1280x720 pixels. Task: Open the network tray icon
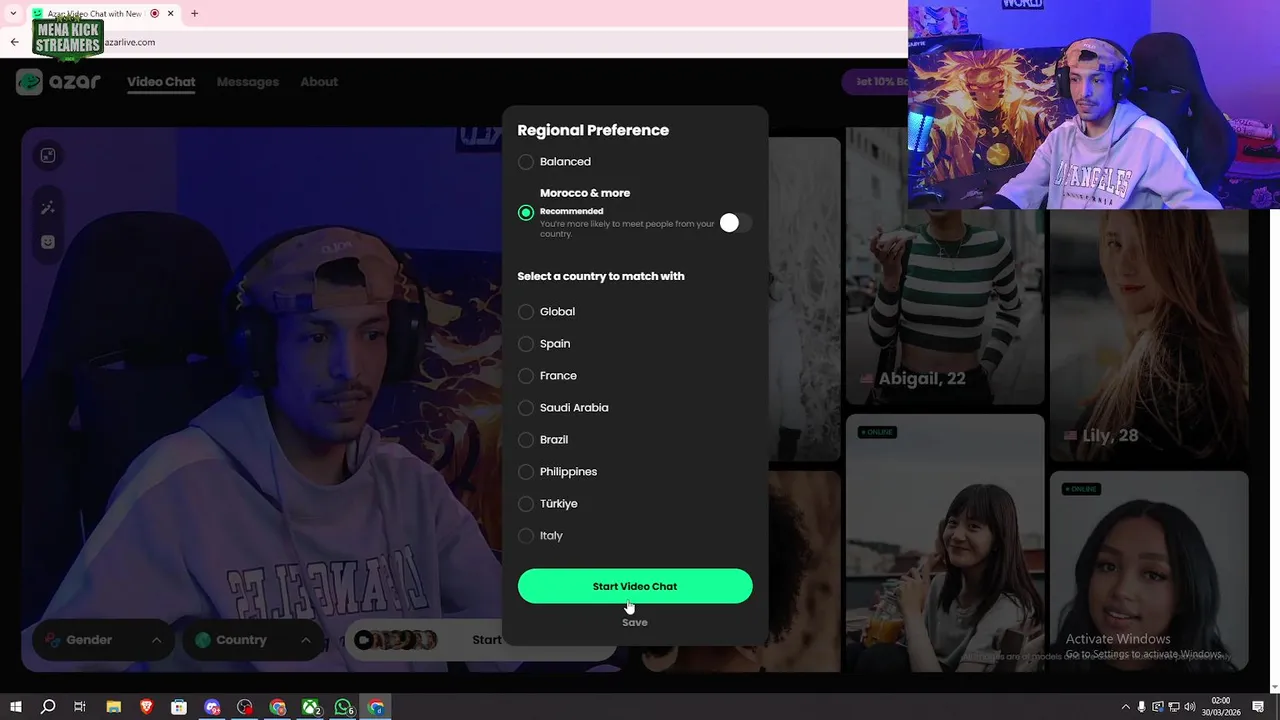click(1174, 707)
